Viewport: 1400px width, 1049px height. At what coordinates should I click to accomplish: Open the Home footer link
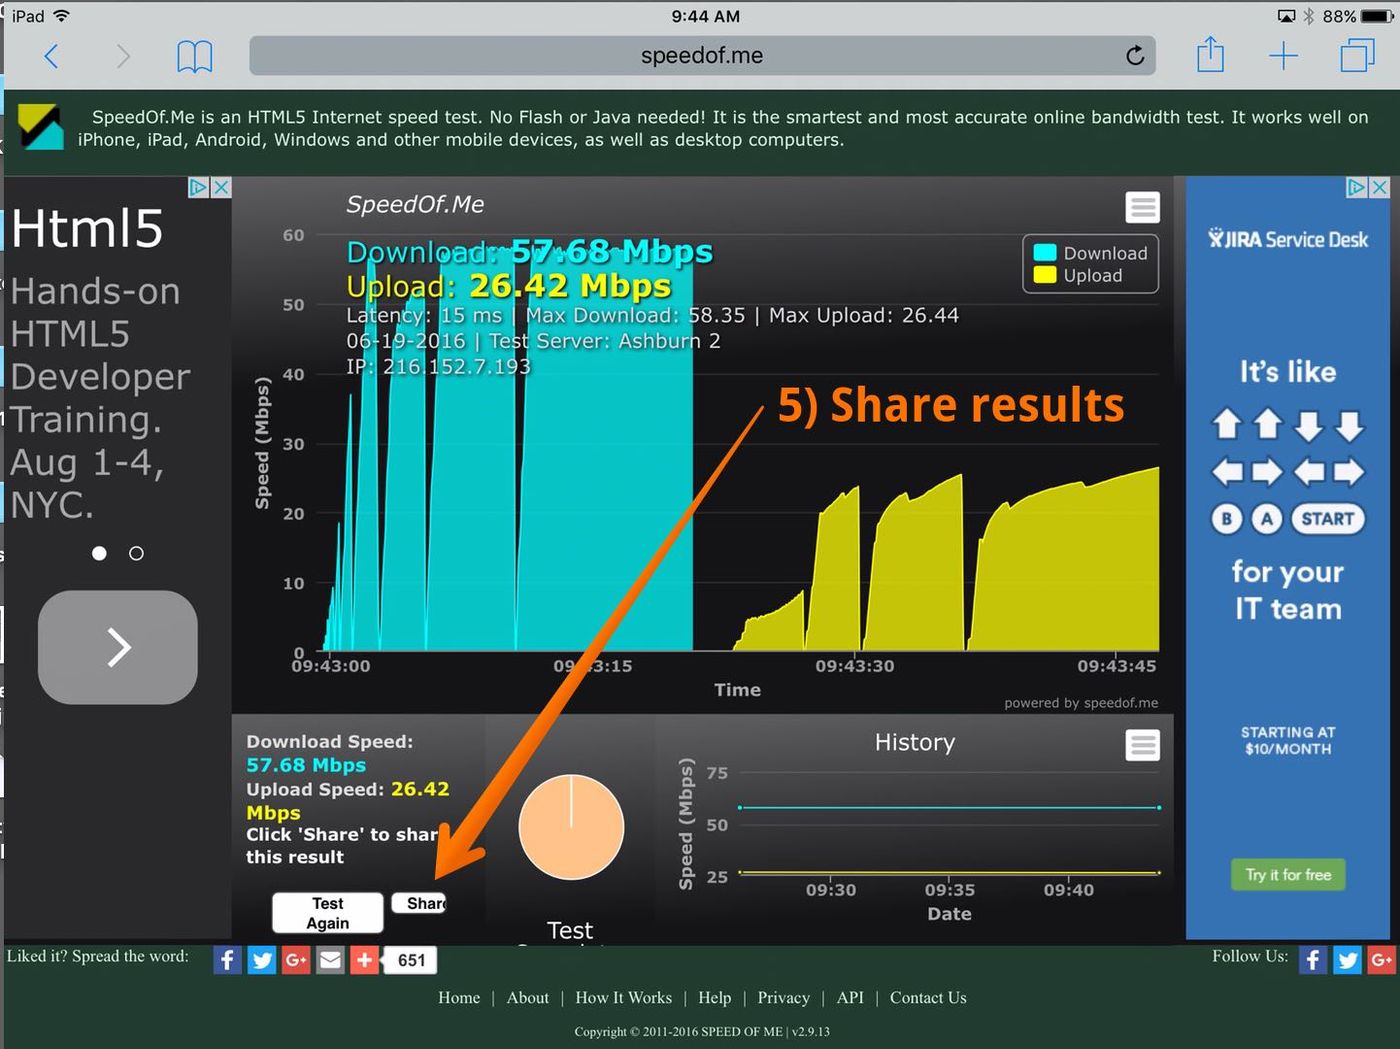[x=459, y=998]
